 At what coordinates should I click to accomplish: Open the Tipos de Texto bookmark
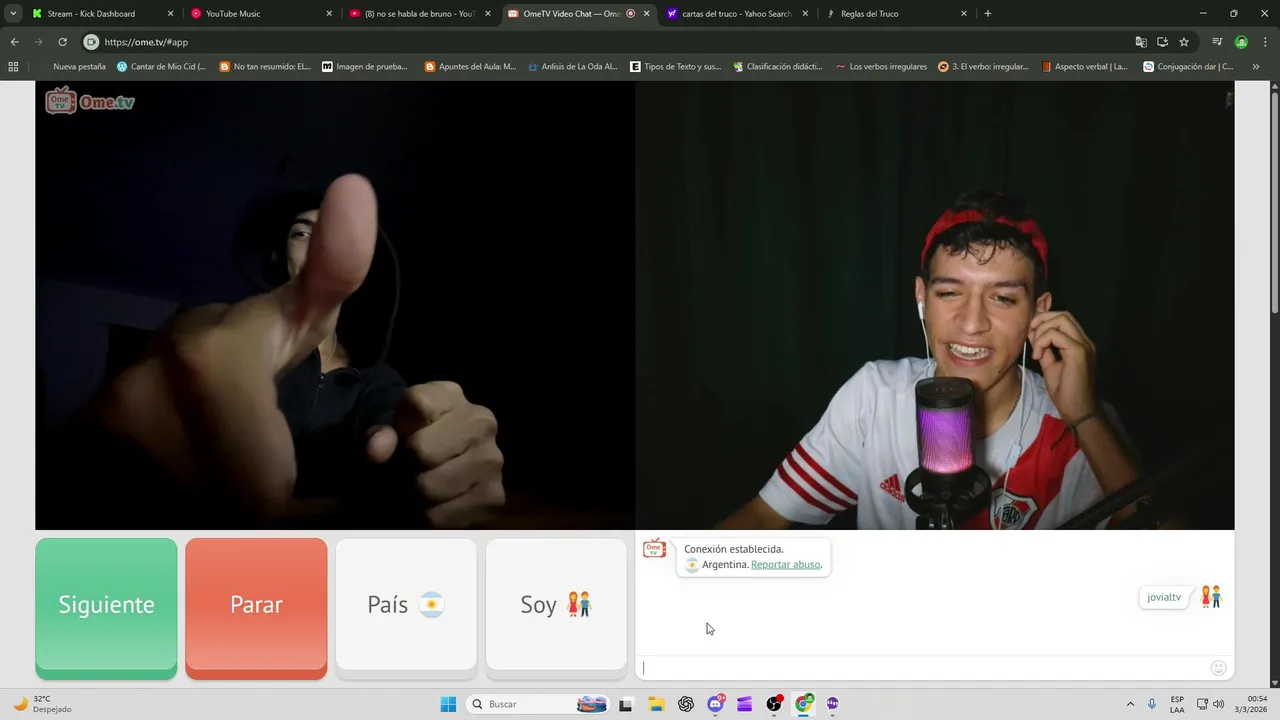pyautogui.click(x=675, y=67)
